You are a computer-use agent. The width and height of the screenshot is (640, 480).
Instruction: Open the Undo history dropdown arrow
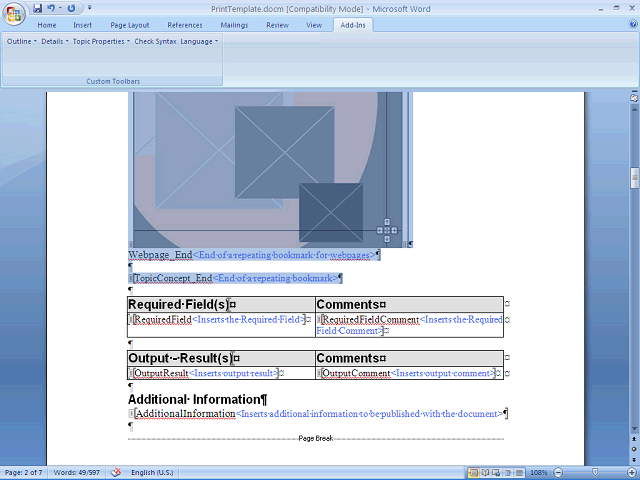coord(60,8)
